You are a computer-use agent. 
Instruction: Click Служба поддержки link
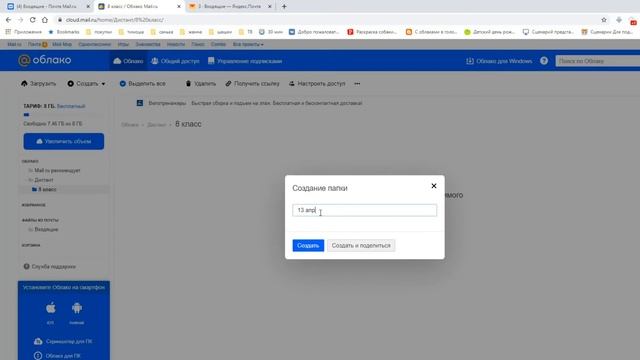(x=49, y=267)
